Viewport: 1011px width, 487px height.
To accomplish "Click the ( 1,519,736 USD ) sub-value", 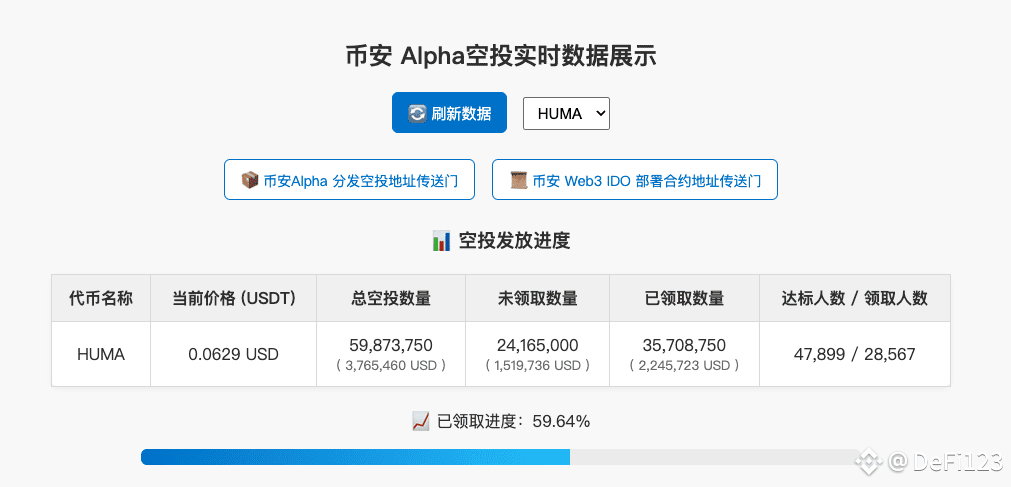I will pyautogui.click(x=537, y=365).
